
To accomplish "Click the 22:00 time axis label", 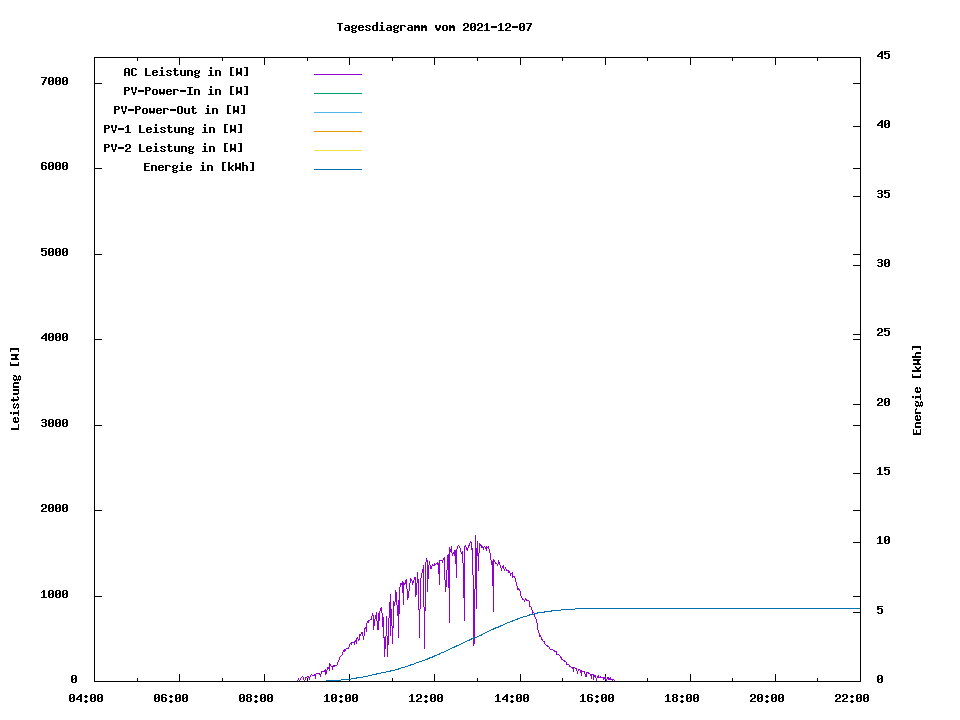I will [x=851, y=698].
